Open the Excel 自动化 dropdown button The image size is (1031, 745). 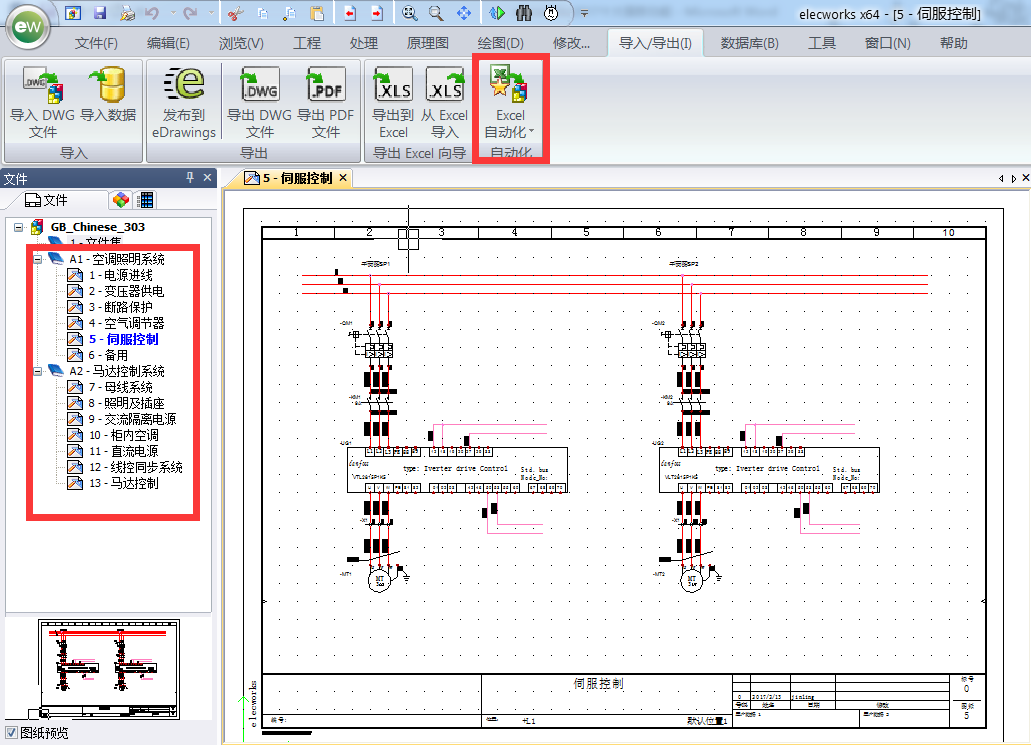coord(510,102)
